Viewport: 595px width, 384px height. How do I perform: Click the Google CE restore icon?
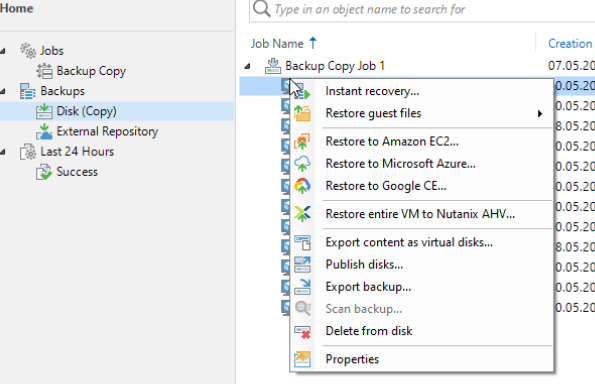302,186
